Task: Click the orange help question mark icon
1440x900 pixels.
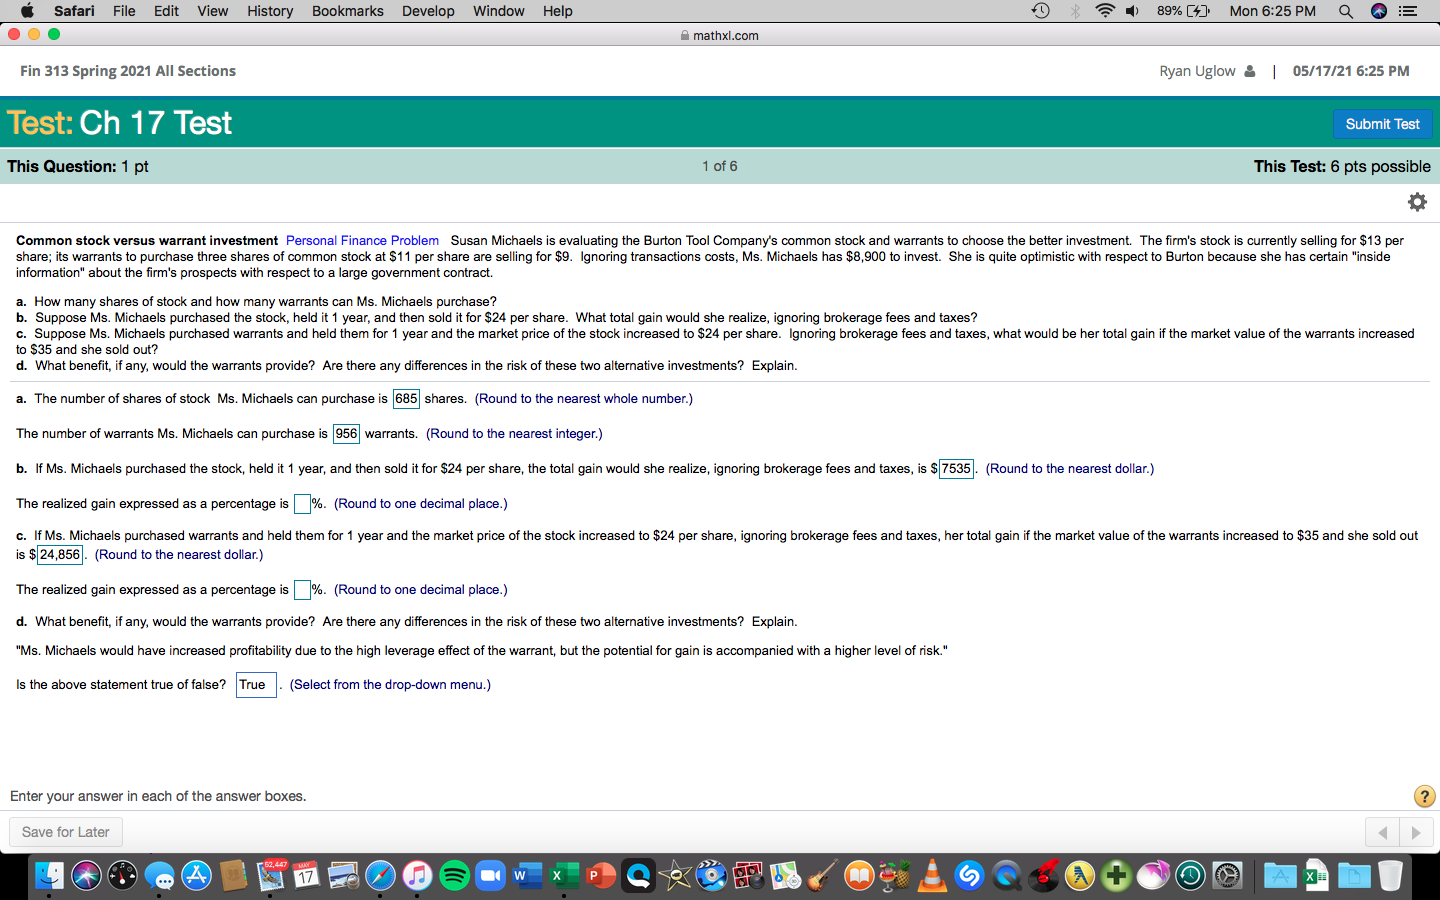Action: tap(1424, 796)
